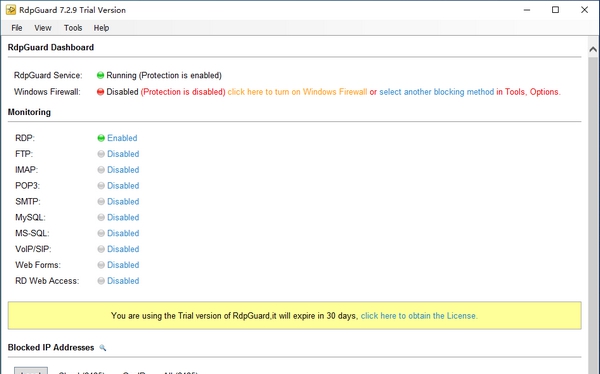The width and height of the screenshot is (600, 374).
Task: Select another blocking method link
Action: click(x=437, y=92)
